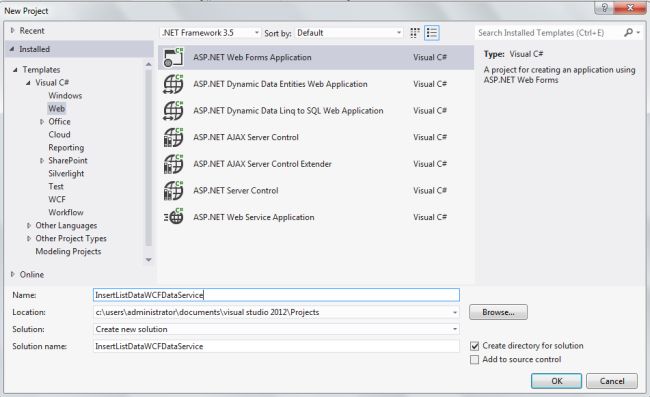Collapse the Visual C# tree node

[28, 83]
